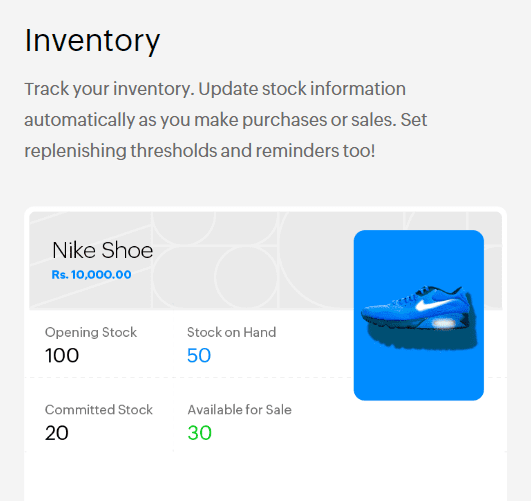Click the Stock on Hand label

(232, 332)
